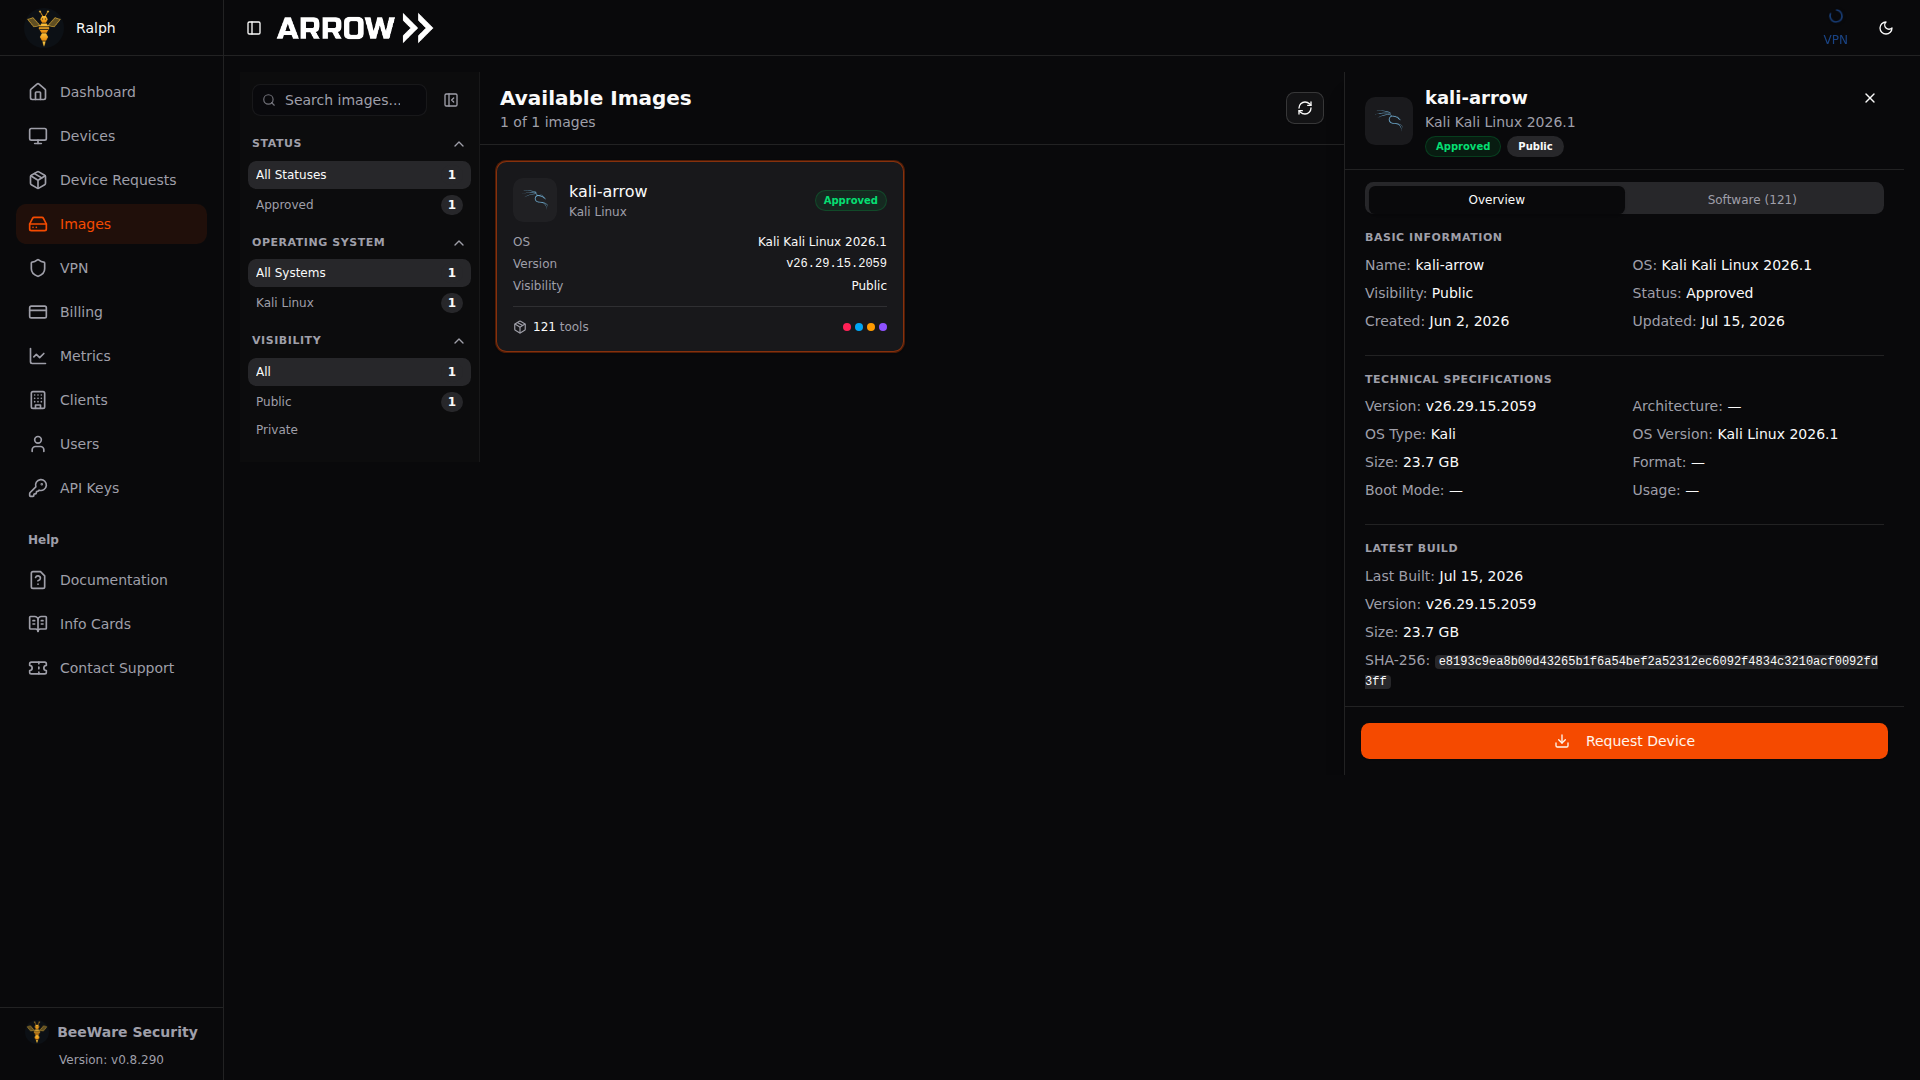
Task: Open the Metrics menu item
Action: coord(111,356)
